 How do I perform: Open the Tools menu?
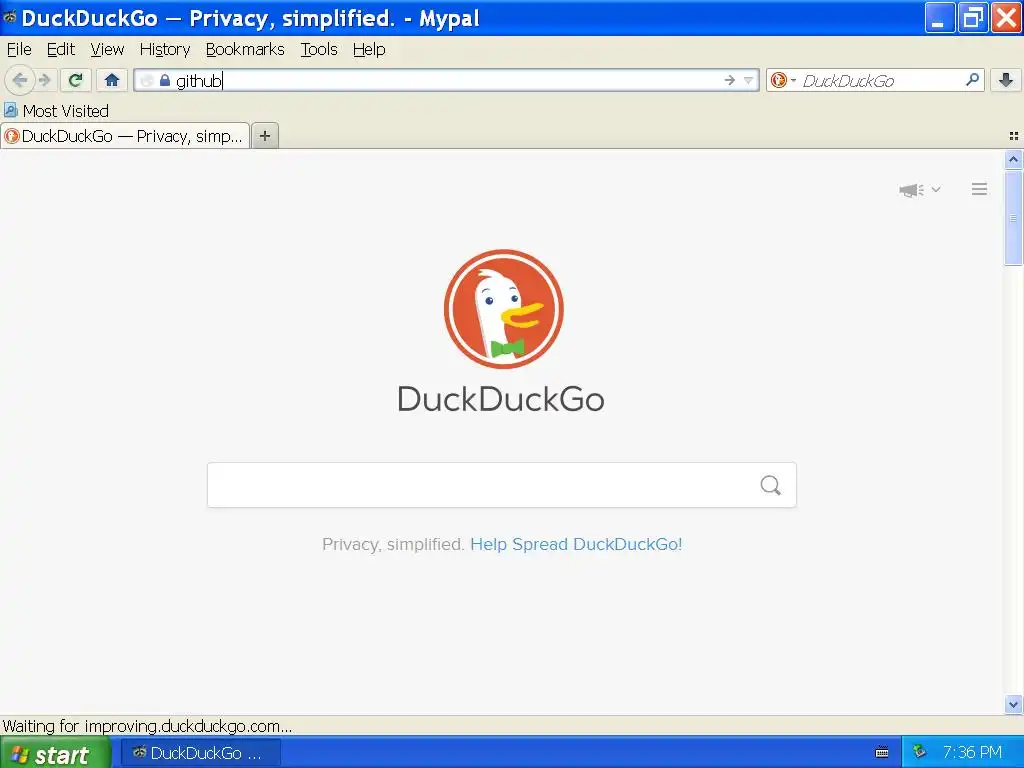319,50
